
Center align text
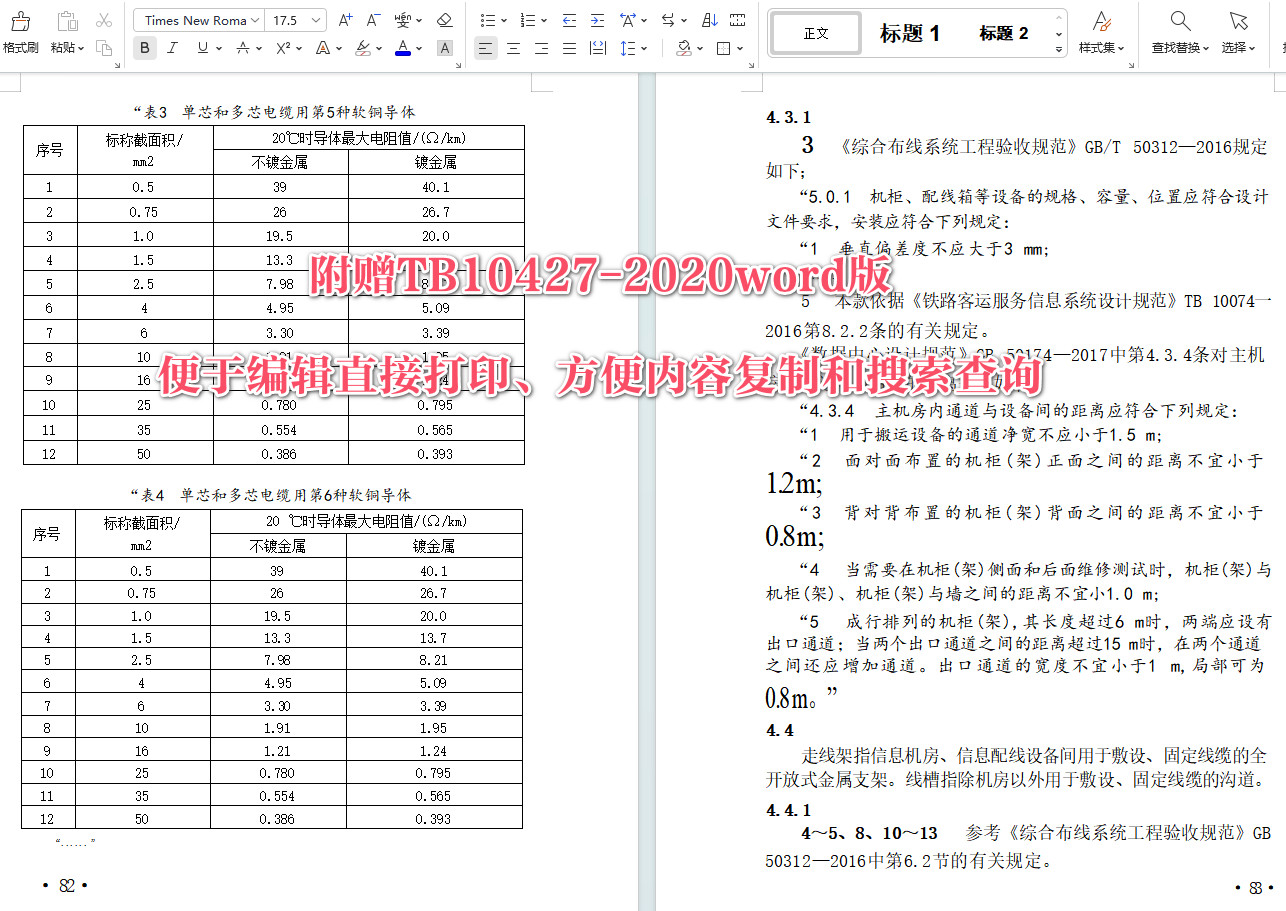click(x=513, y=47)
